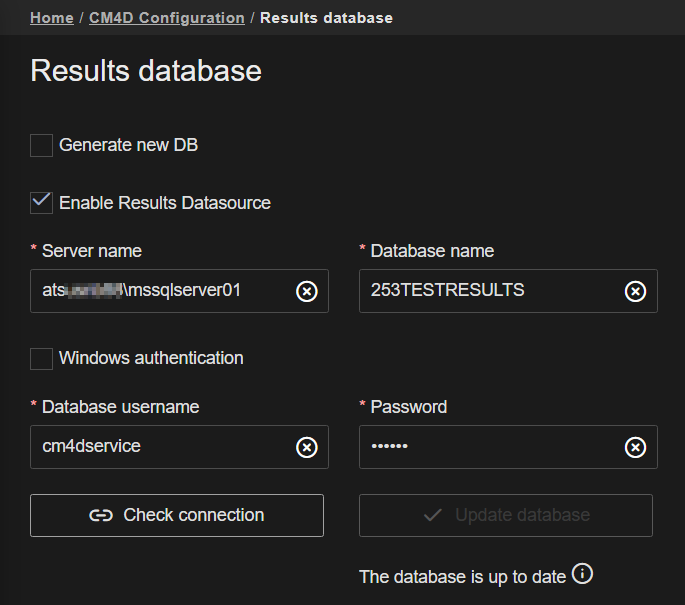The image size is (685, 605).
Task: Clear the Database username field
Action: tap(307, 447)
